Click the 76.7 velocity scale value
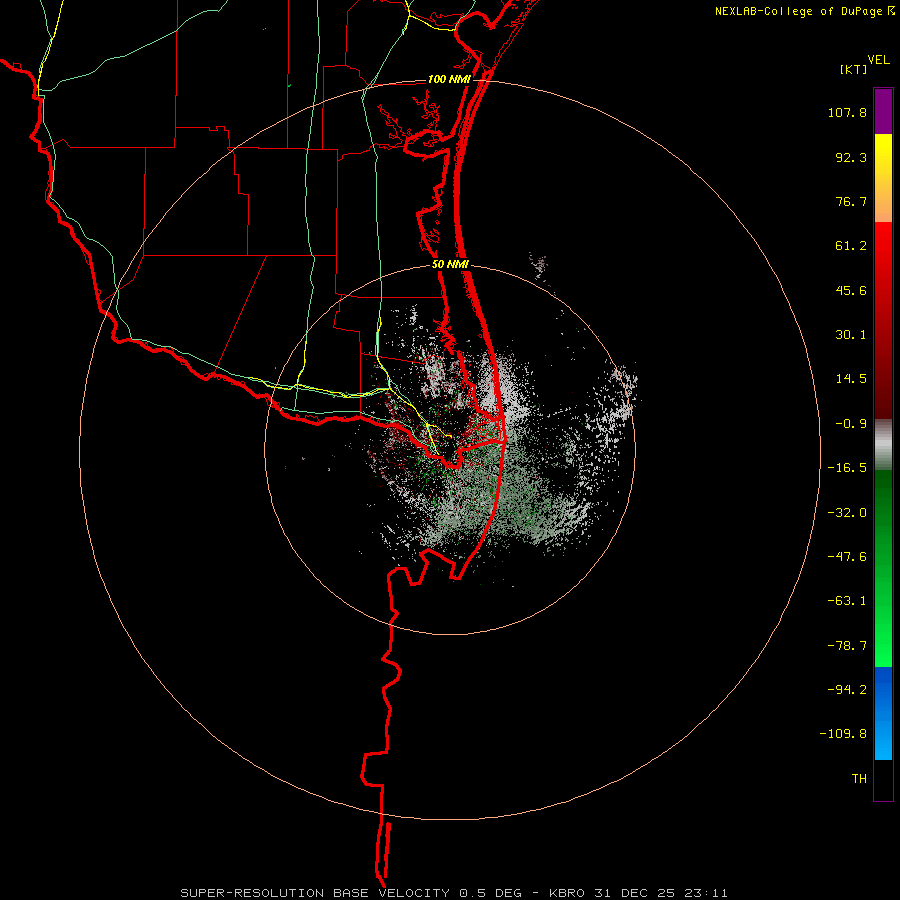900x900 pixels. 851,201
